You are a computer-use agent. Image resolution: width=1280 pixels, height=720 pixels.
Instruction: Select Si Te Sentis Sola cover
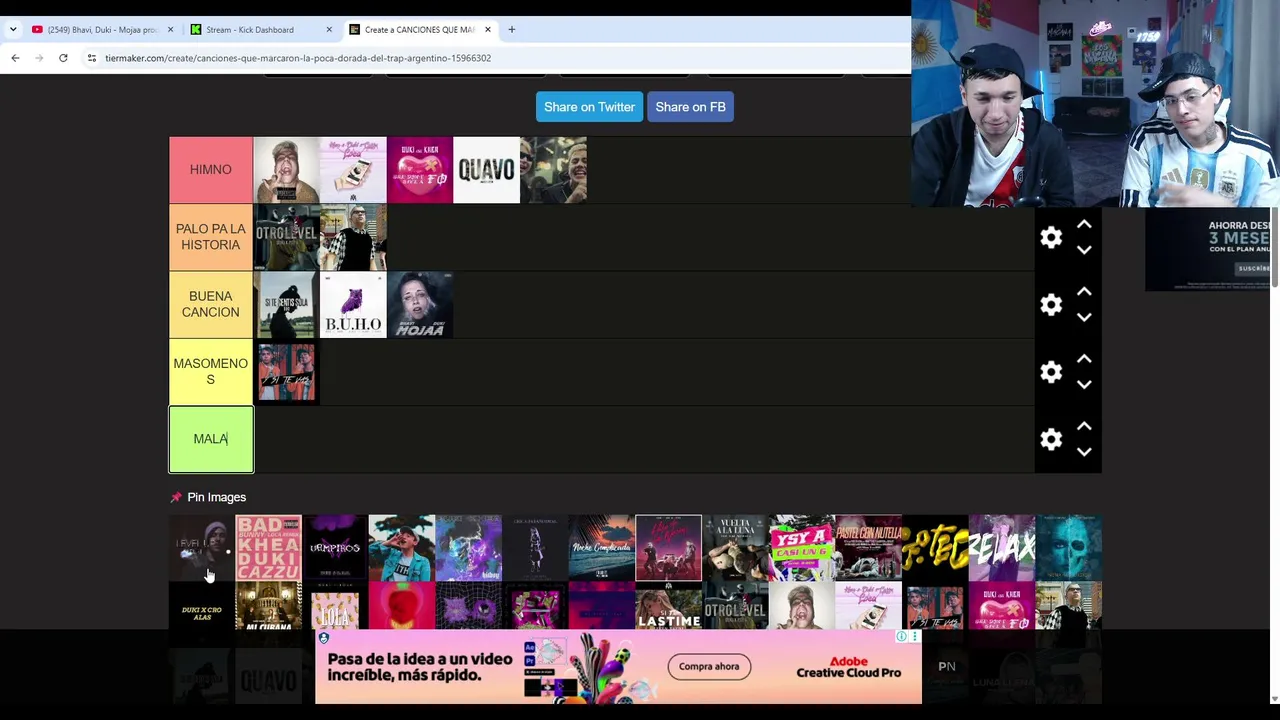[286, 304]
